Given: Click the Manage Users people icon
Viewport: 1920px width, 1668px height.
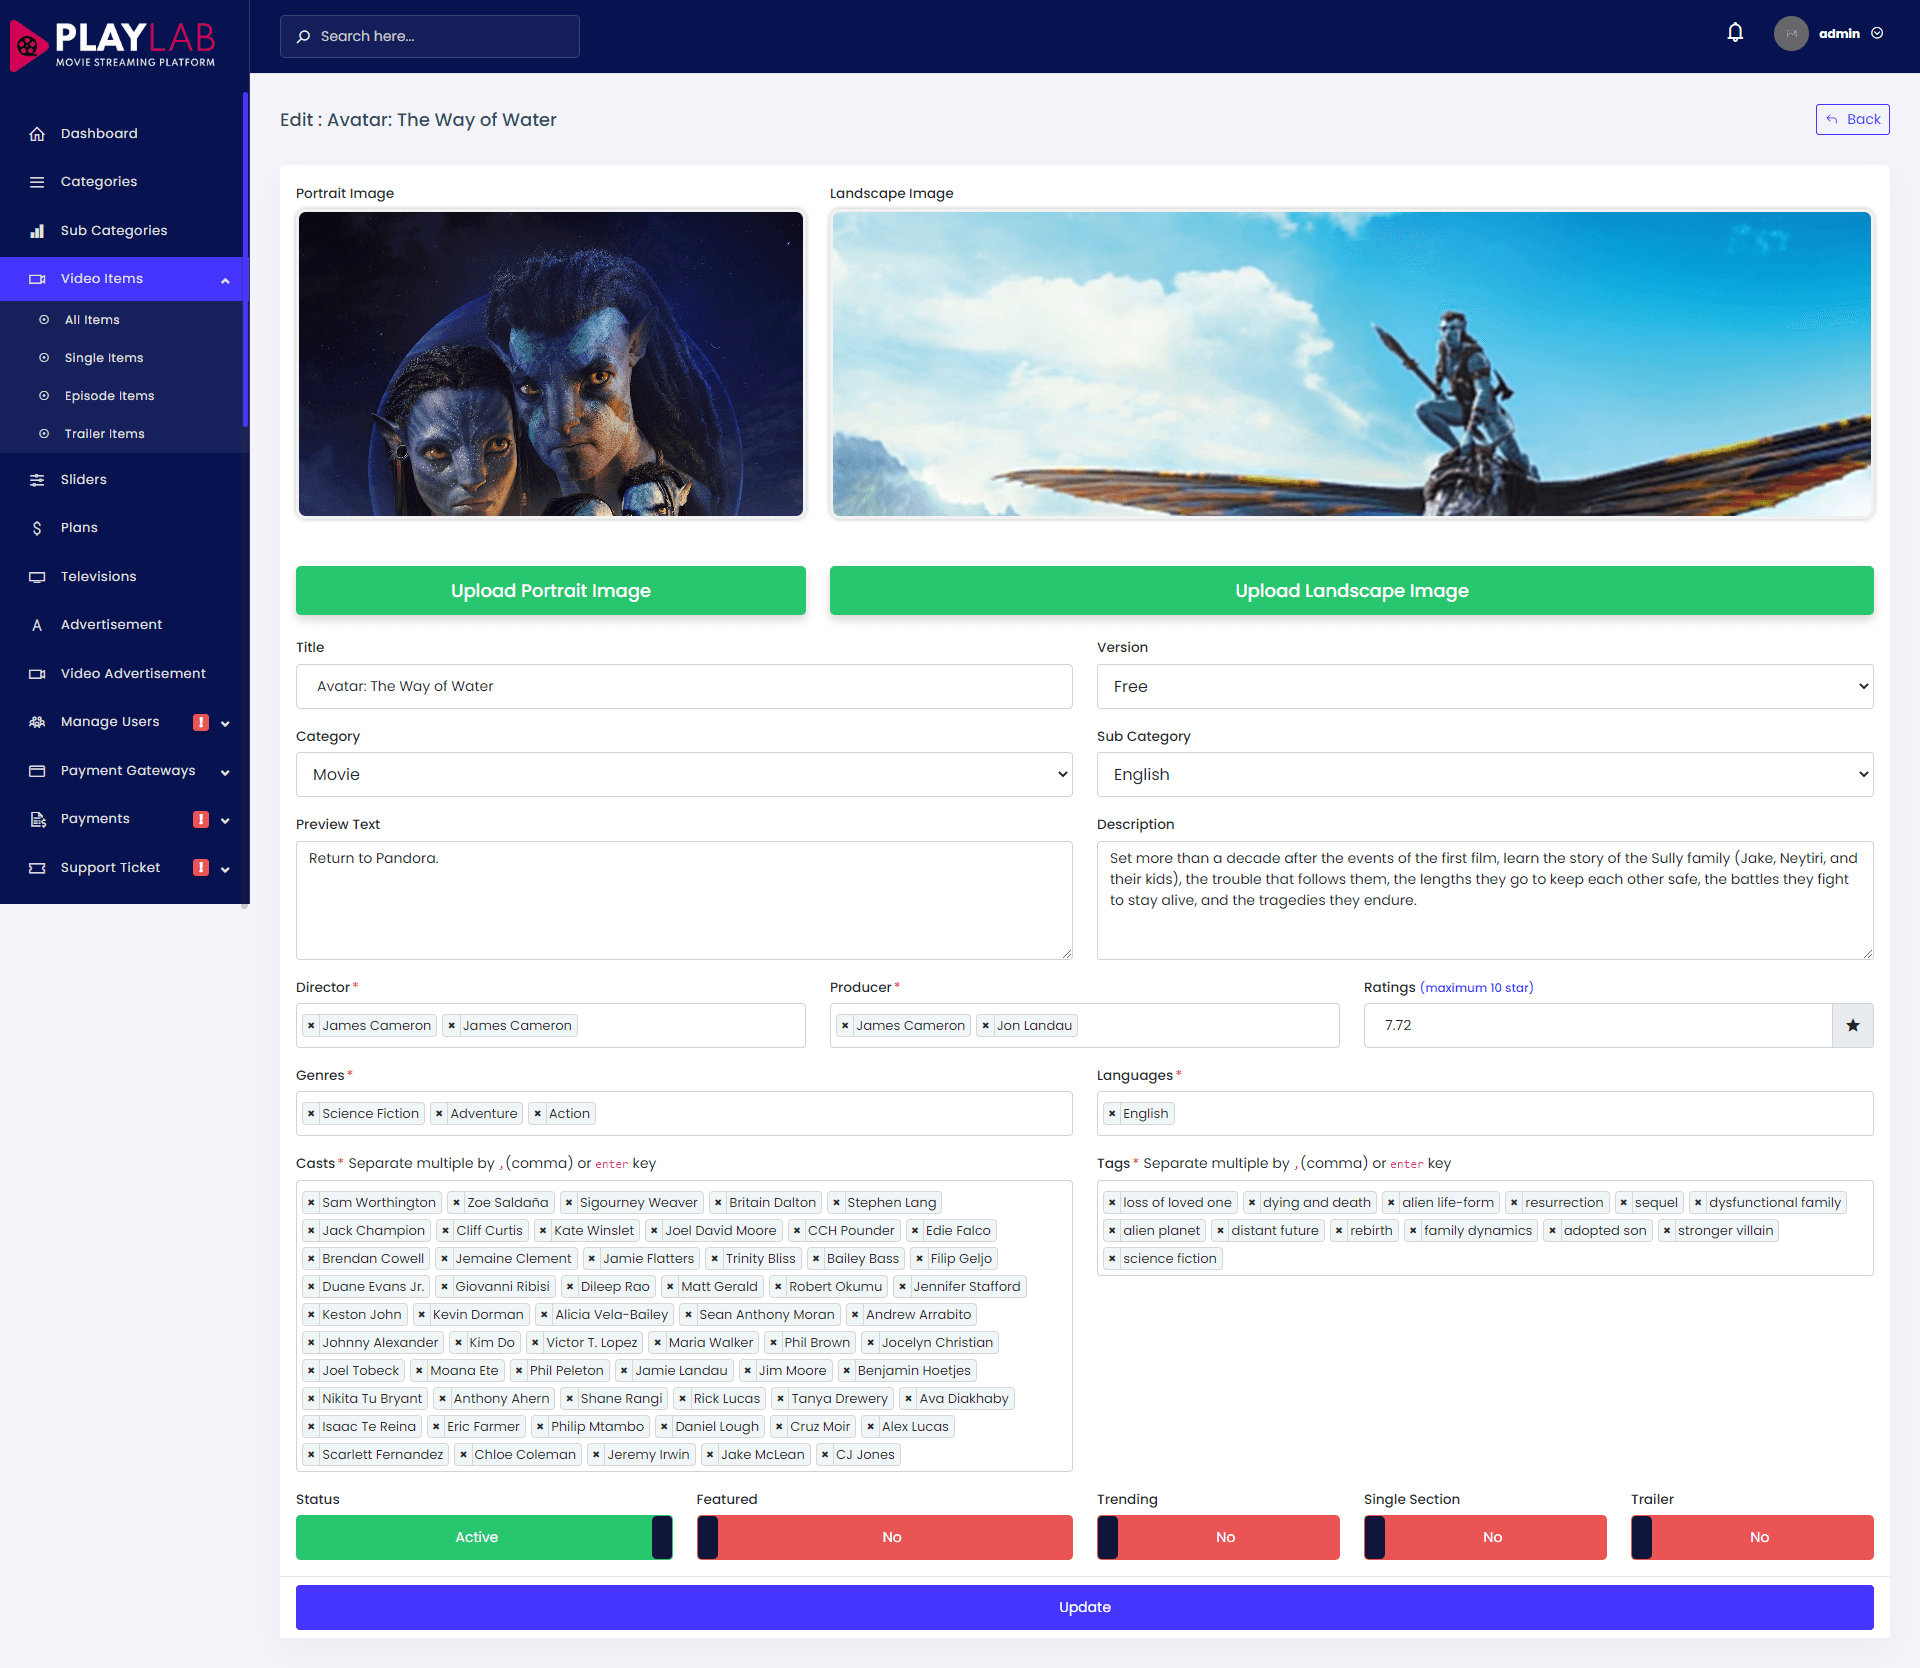Looking at the screenshot, I should coord(37,722).
